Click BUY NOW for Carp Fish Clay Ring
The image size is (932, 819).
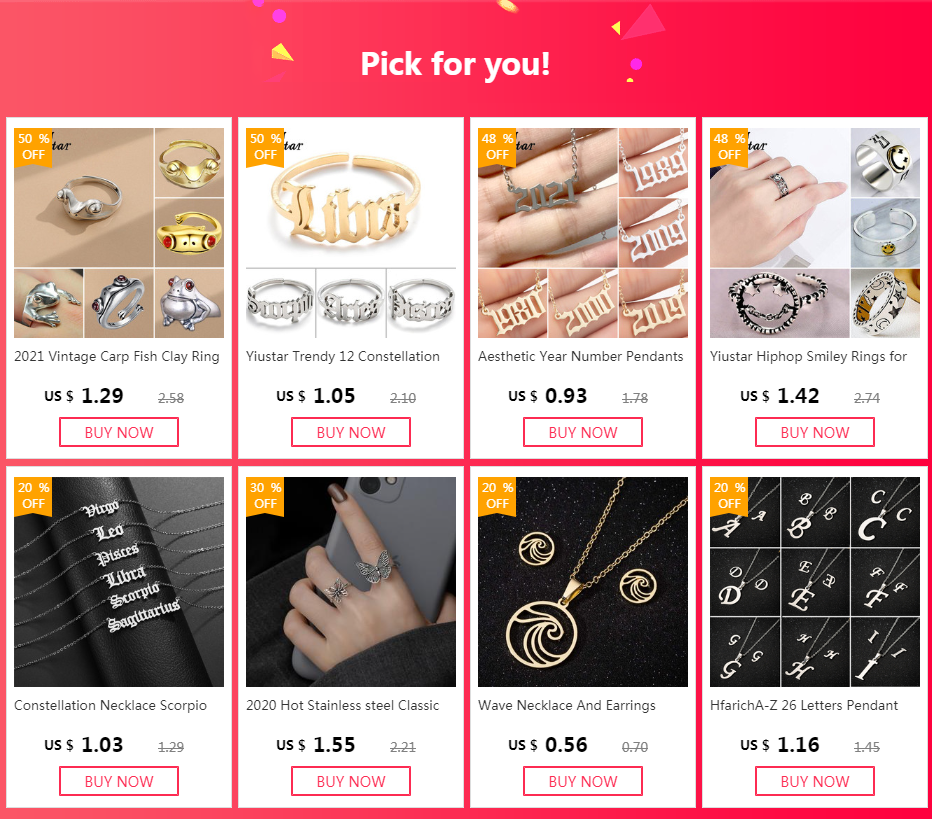click(119, 432)
